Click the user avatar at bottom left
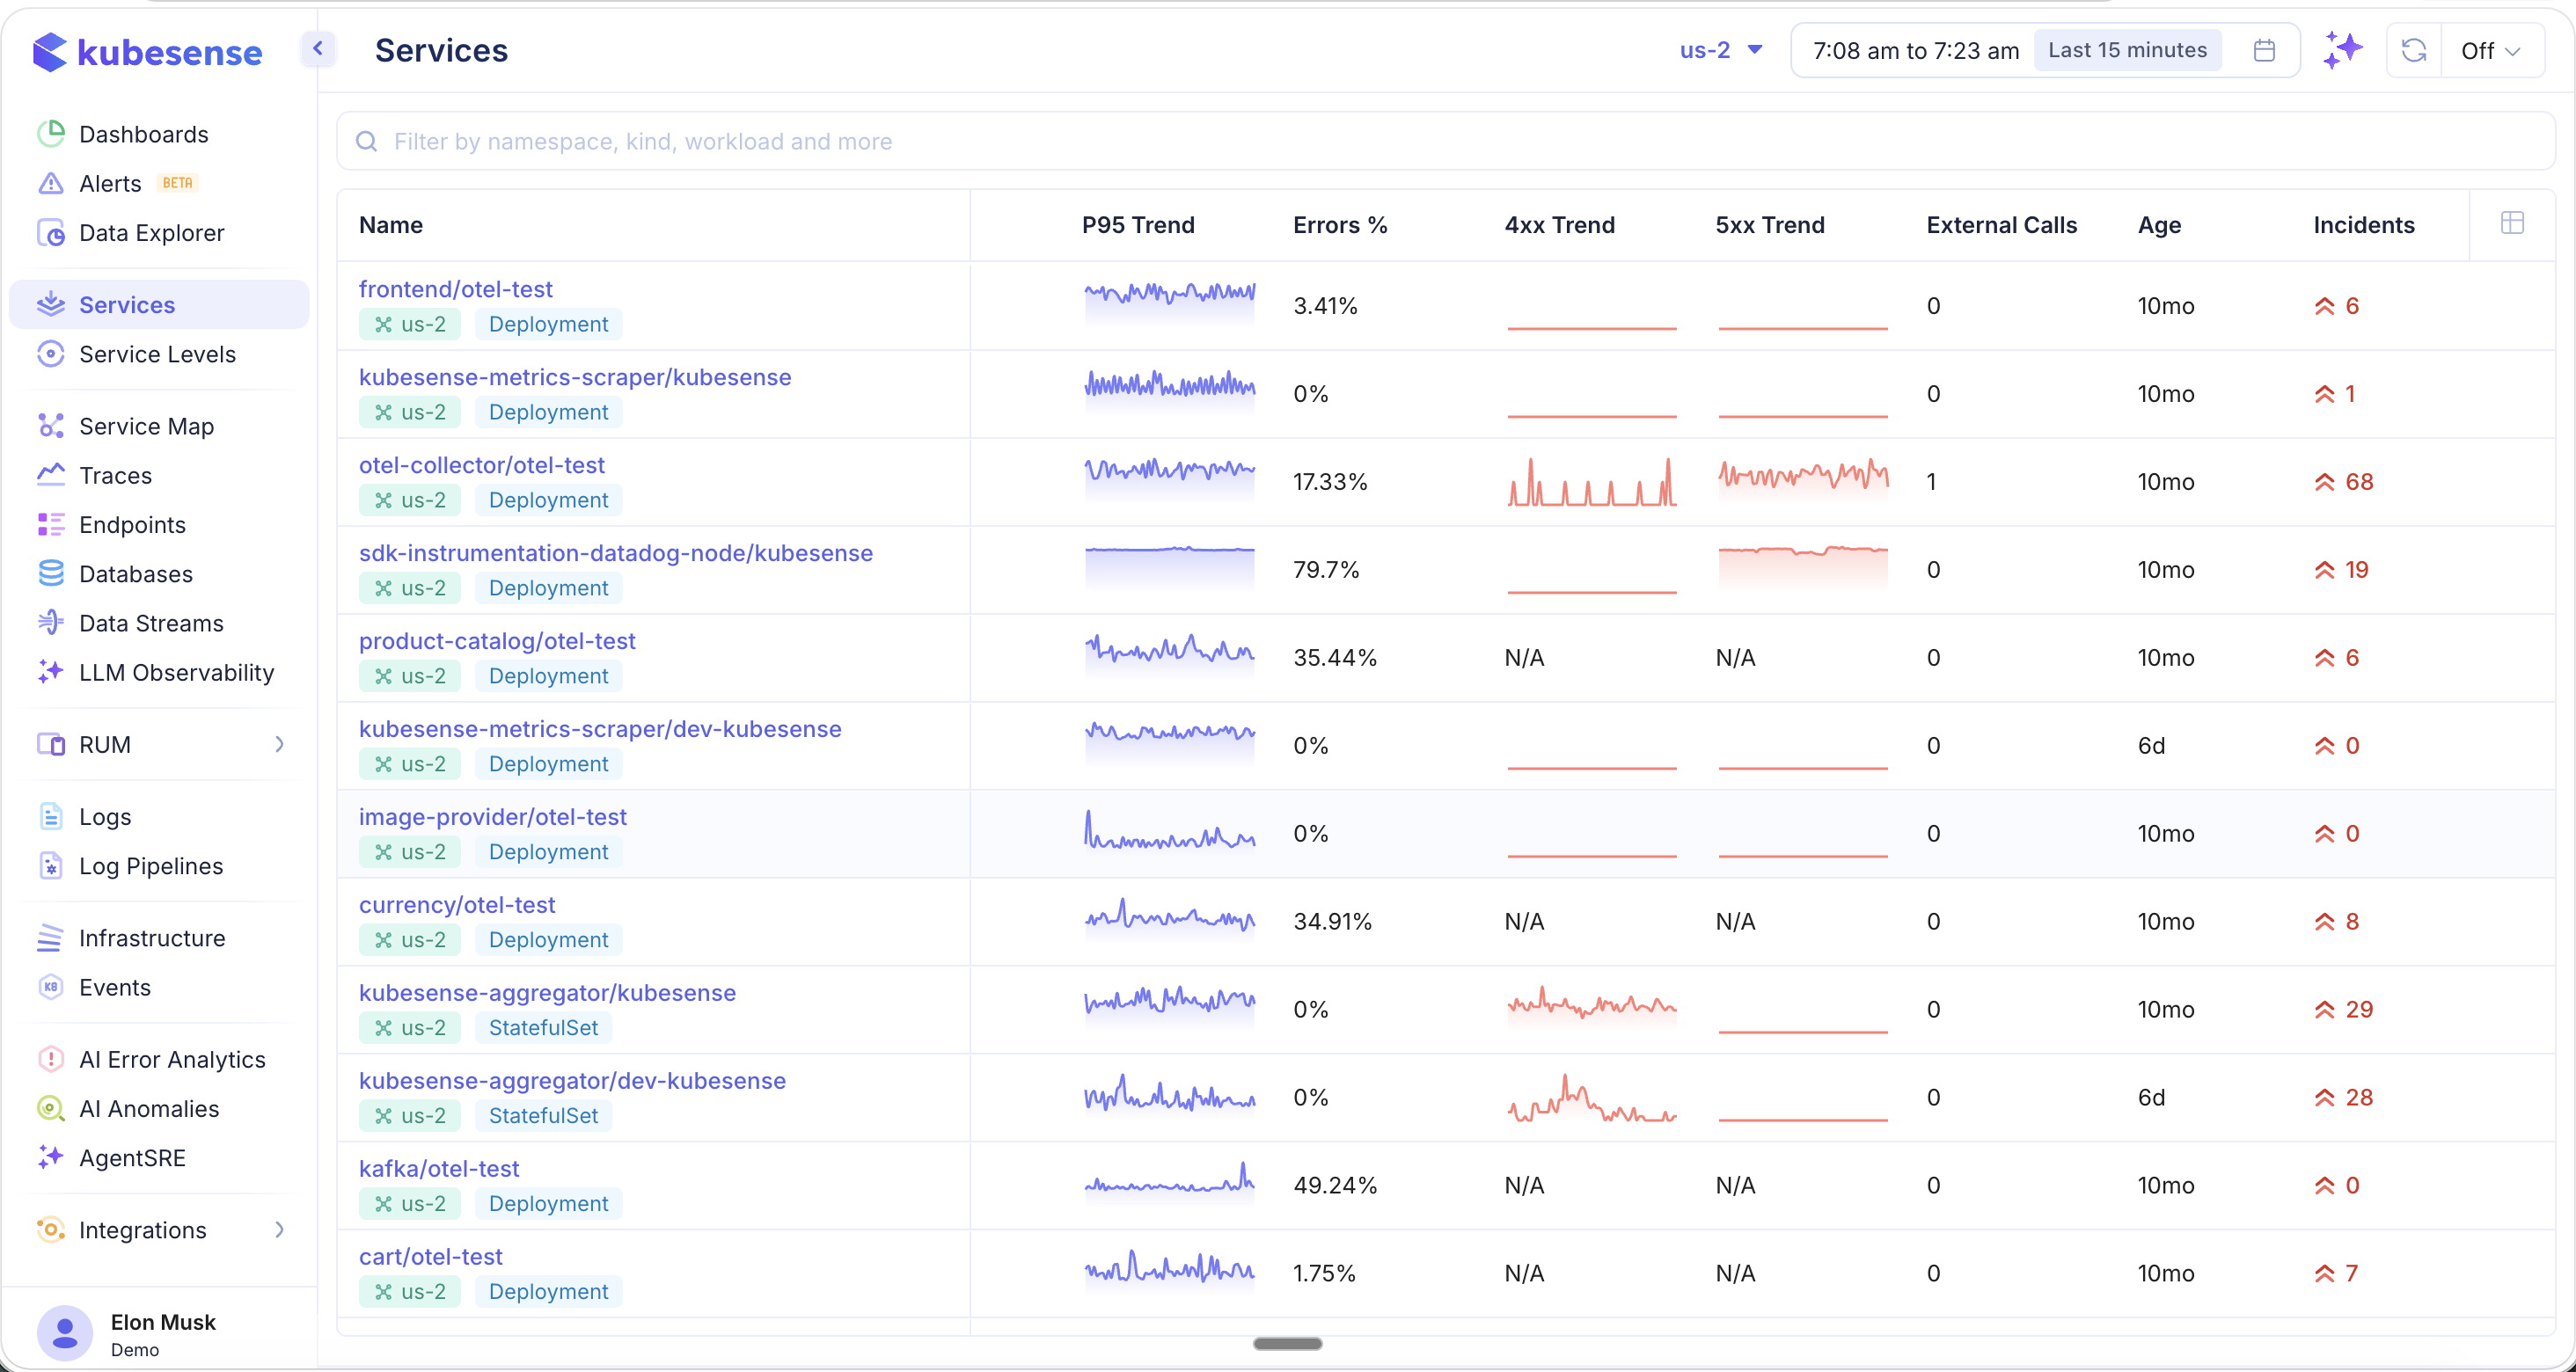This screenshot has width=2576, height=1372. click(x=65, y=1332)
